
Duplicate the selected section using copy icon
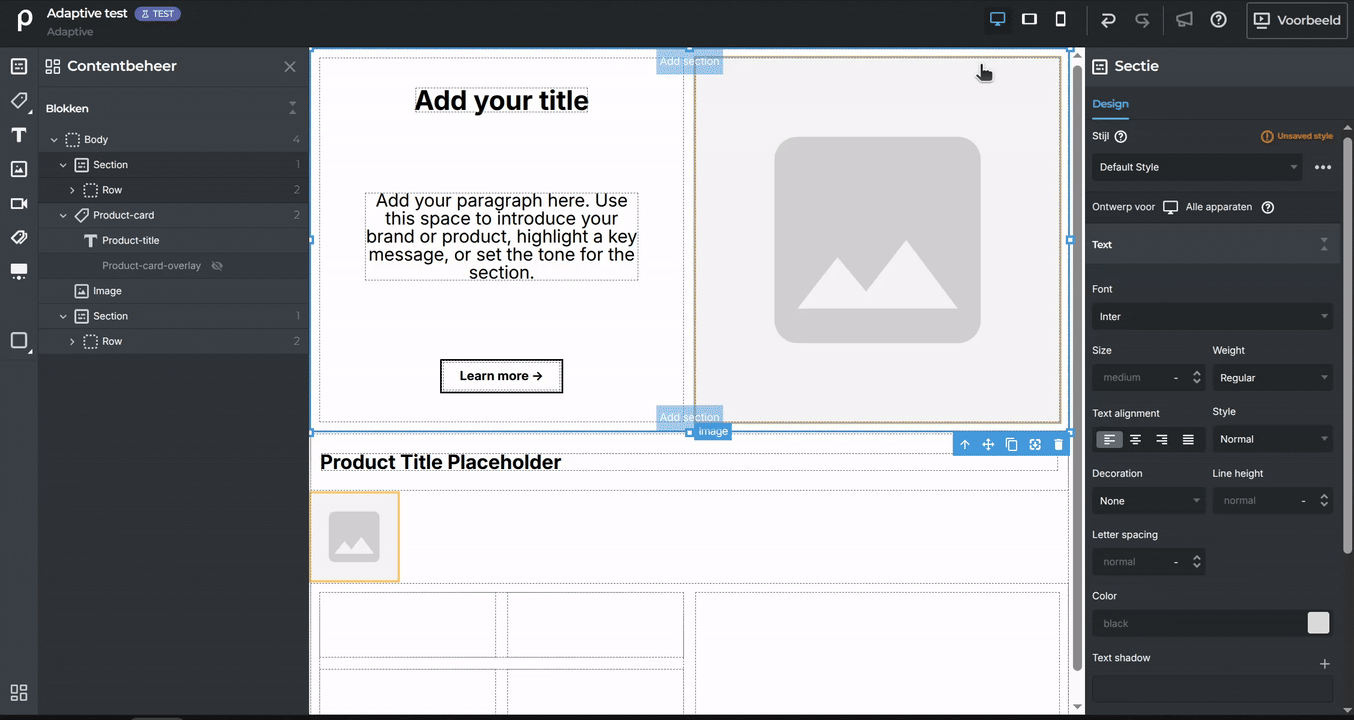[1011, 444]
